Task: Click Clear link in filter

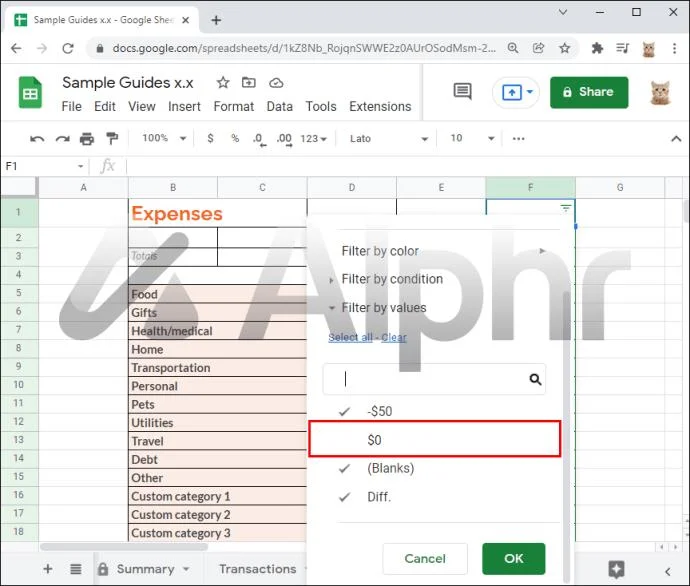Action: point(394,337)
